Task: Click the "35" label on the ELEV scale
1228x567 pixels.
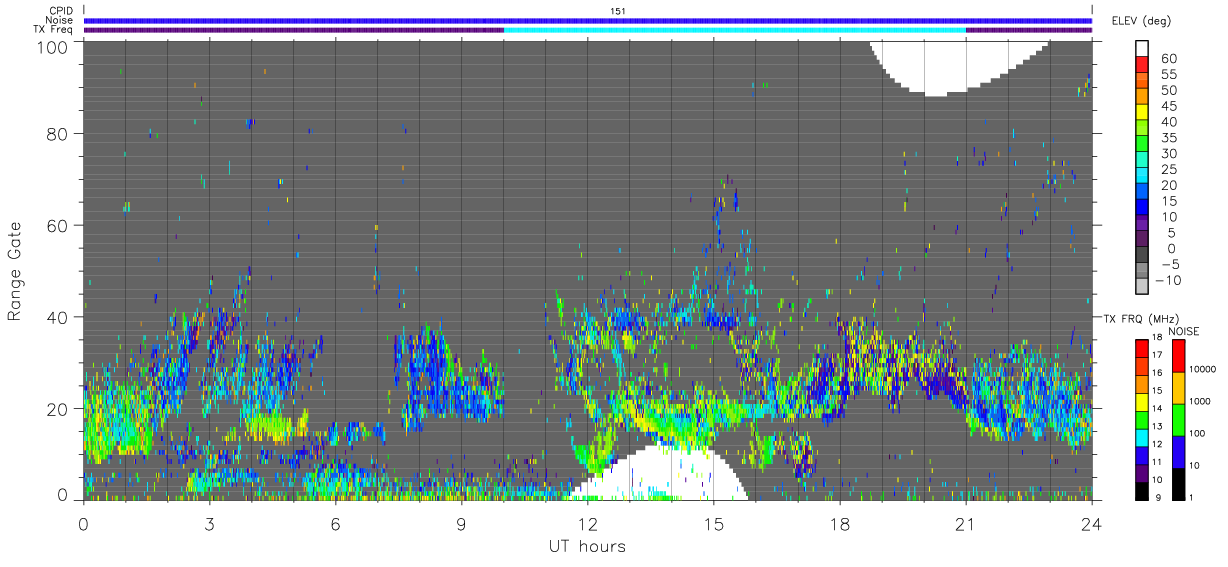Action: (1169, 137)
